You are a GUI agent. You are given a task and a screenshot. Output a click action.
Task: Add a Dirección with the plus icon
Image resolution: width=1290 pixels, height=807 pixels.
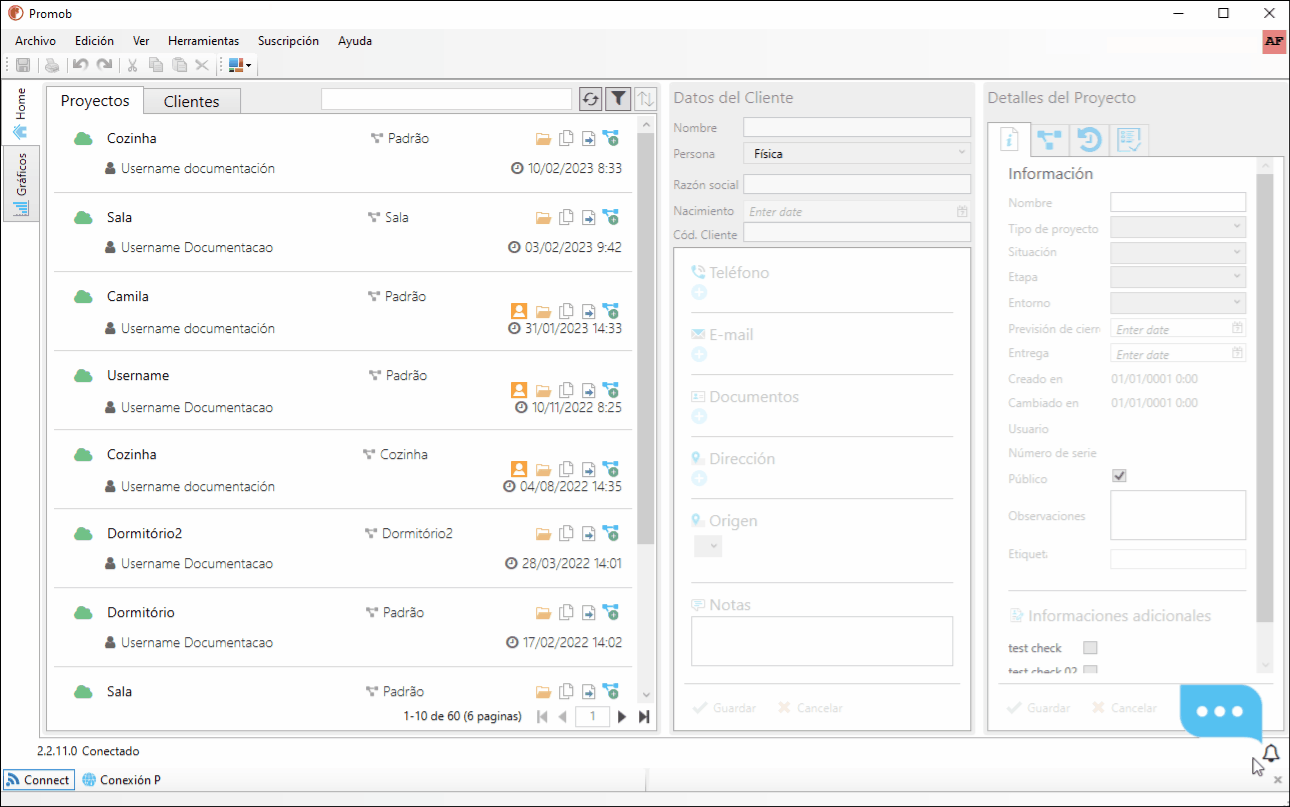pyautogui.click(x=699, y=479)
